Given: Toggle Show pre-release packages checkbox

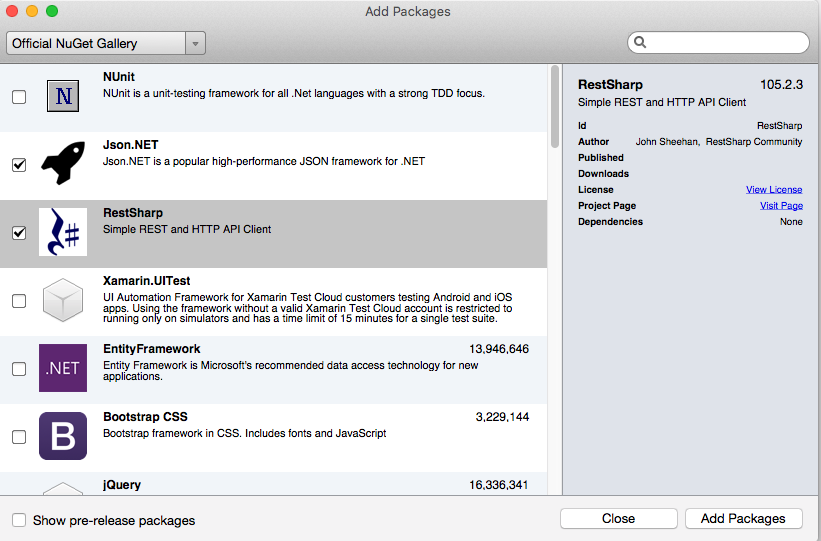Looking at the screenshot, I should (x=19, y=520).
